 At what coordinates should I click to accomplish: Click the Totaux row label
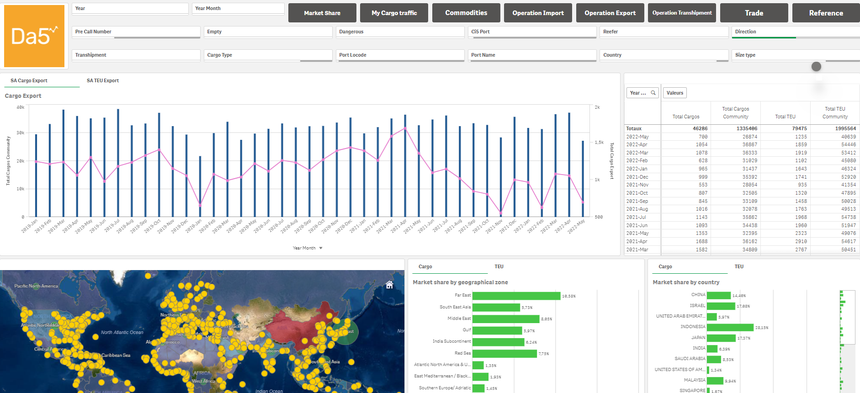[x=633, y=128]
